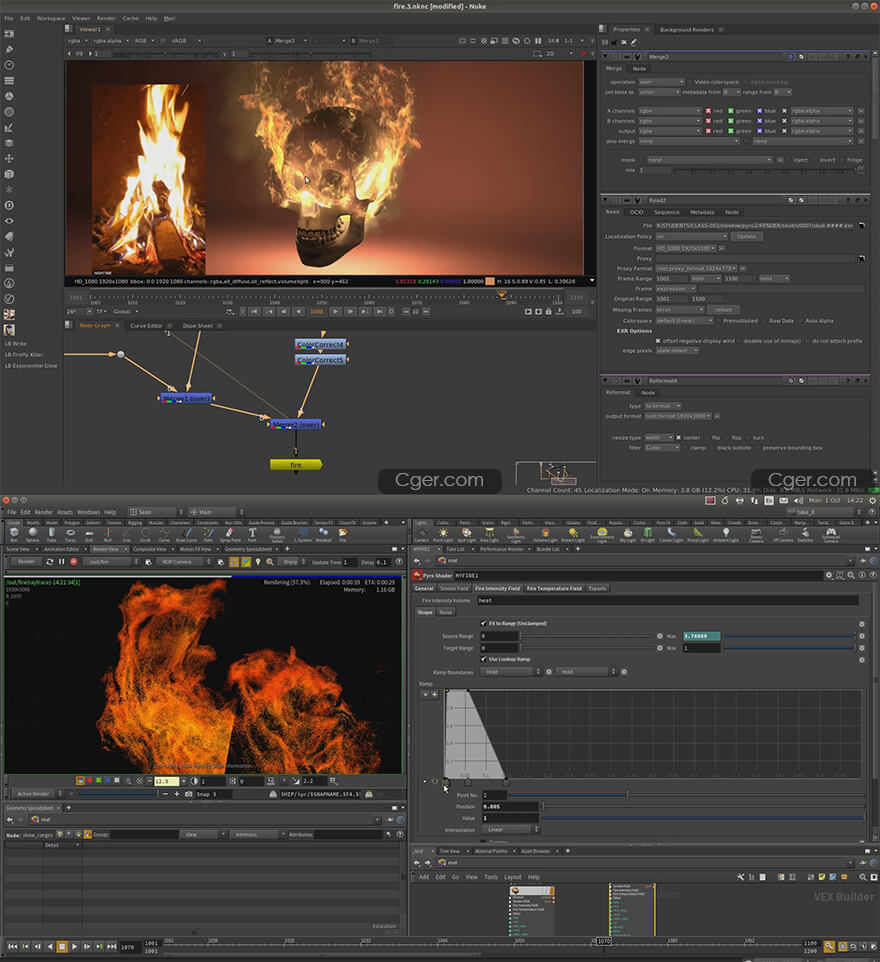Open the Interpolation Linear dropdown in ramp
The height and width of the screenshot is (962, 880).
[x=509, y=829]
